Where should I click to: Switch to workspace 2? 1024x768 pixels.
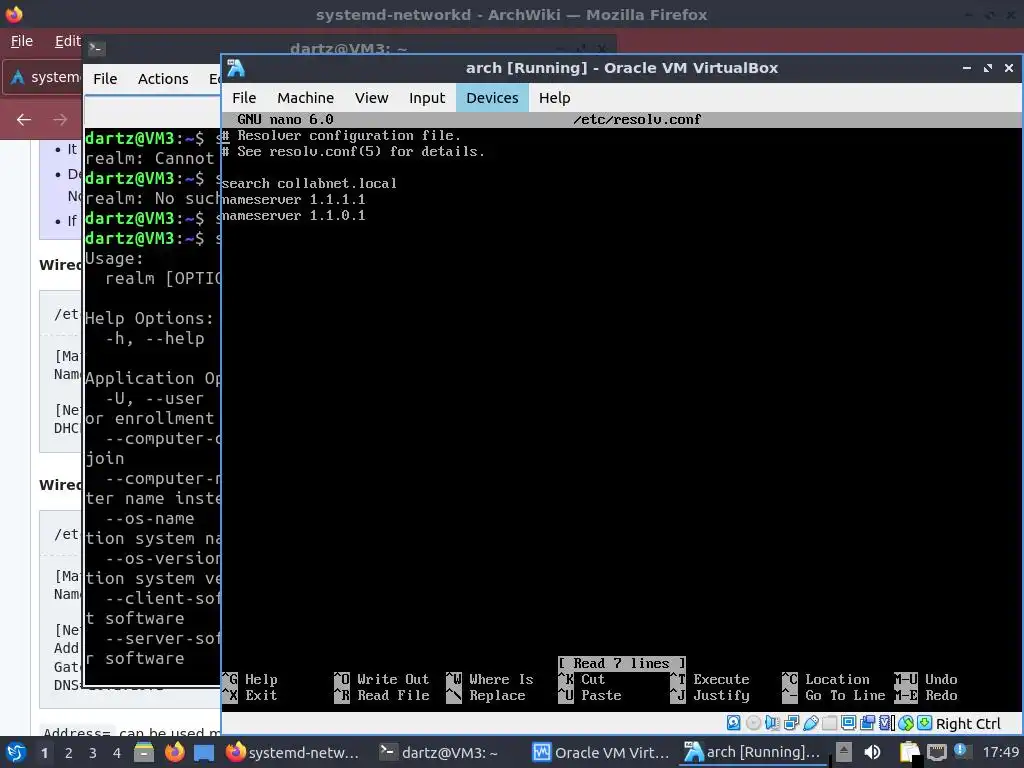pyautogui.click(x=69, y=753)
